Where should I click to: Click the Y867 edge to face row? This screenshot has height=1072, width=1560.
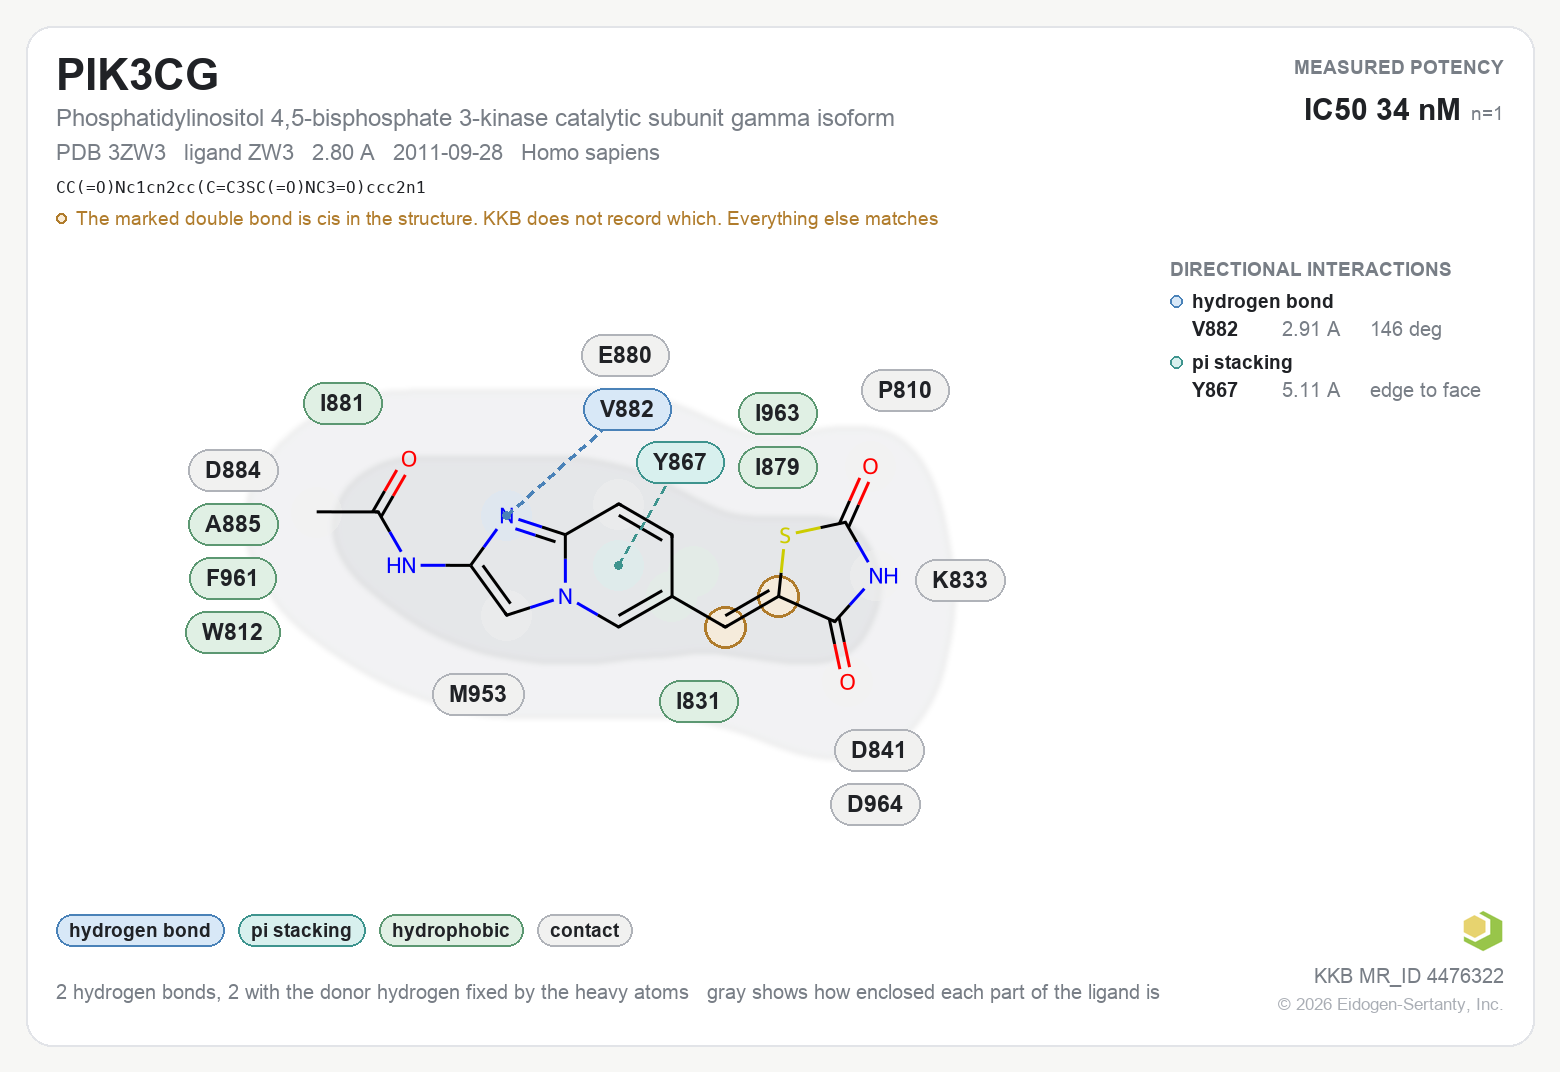(x=1336, y=390)
